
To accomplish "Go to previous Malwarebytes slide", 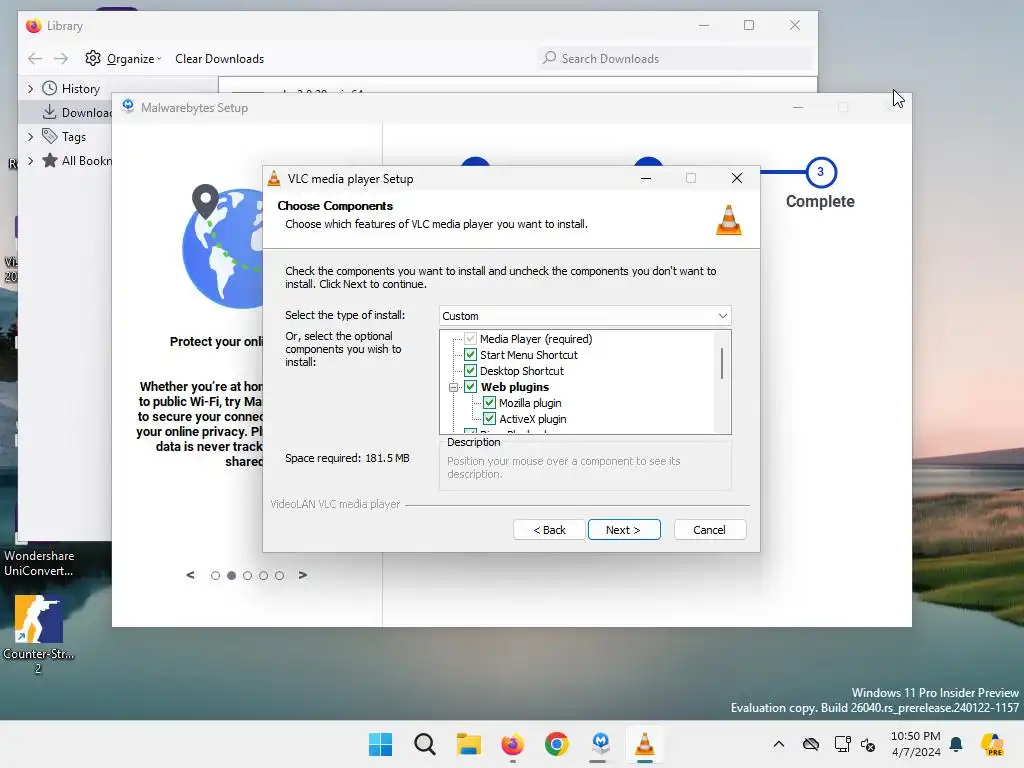I will [x=190, y=575].
